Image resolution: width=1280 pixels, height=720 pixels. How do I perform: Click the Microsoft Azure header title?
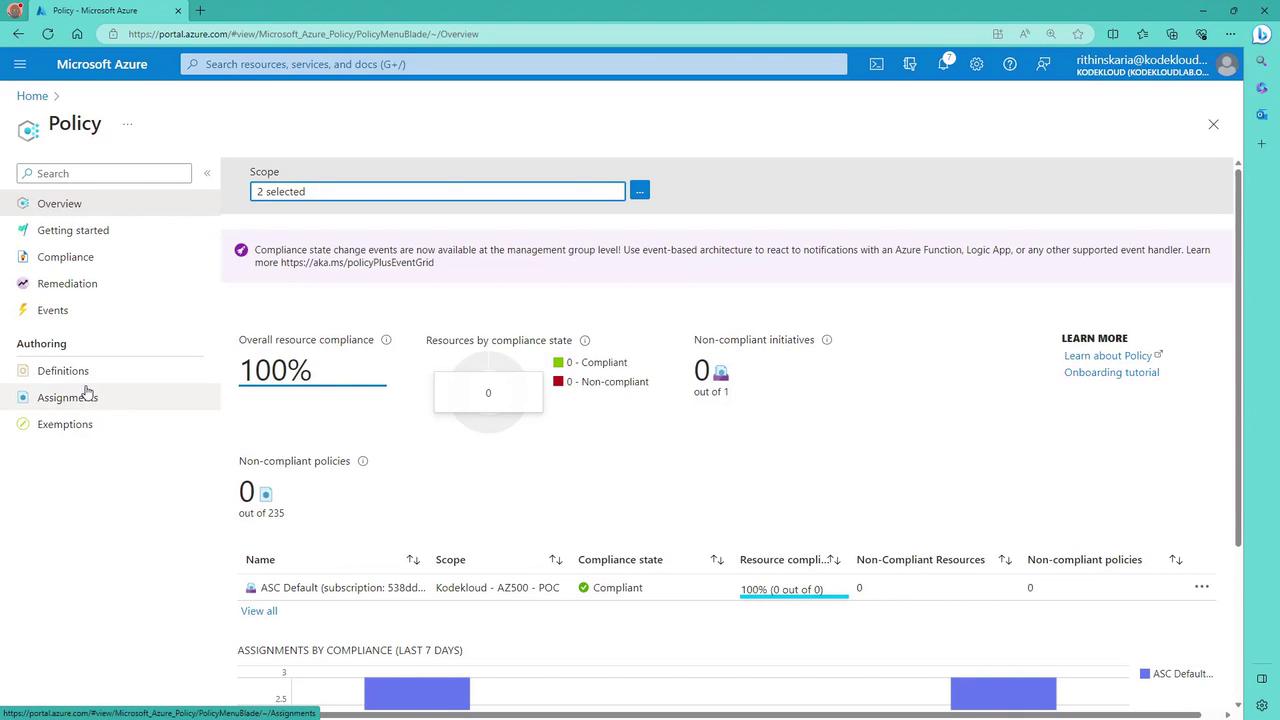point(102,64)
